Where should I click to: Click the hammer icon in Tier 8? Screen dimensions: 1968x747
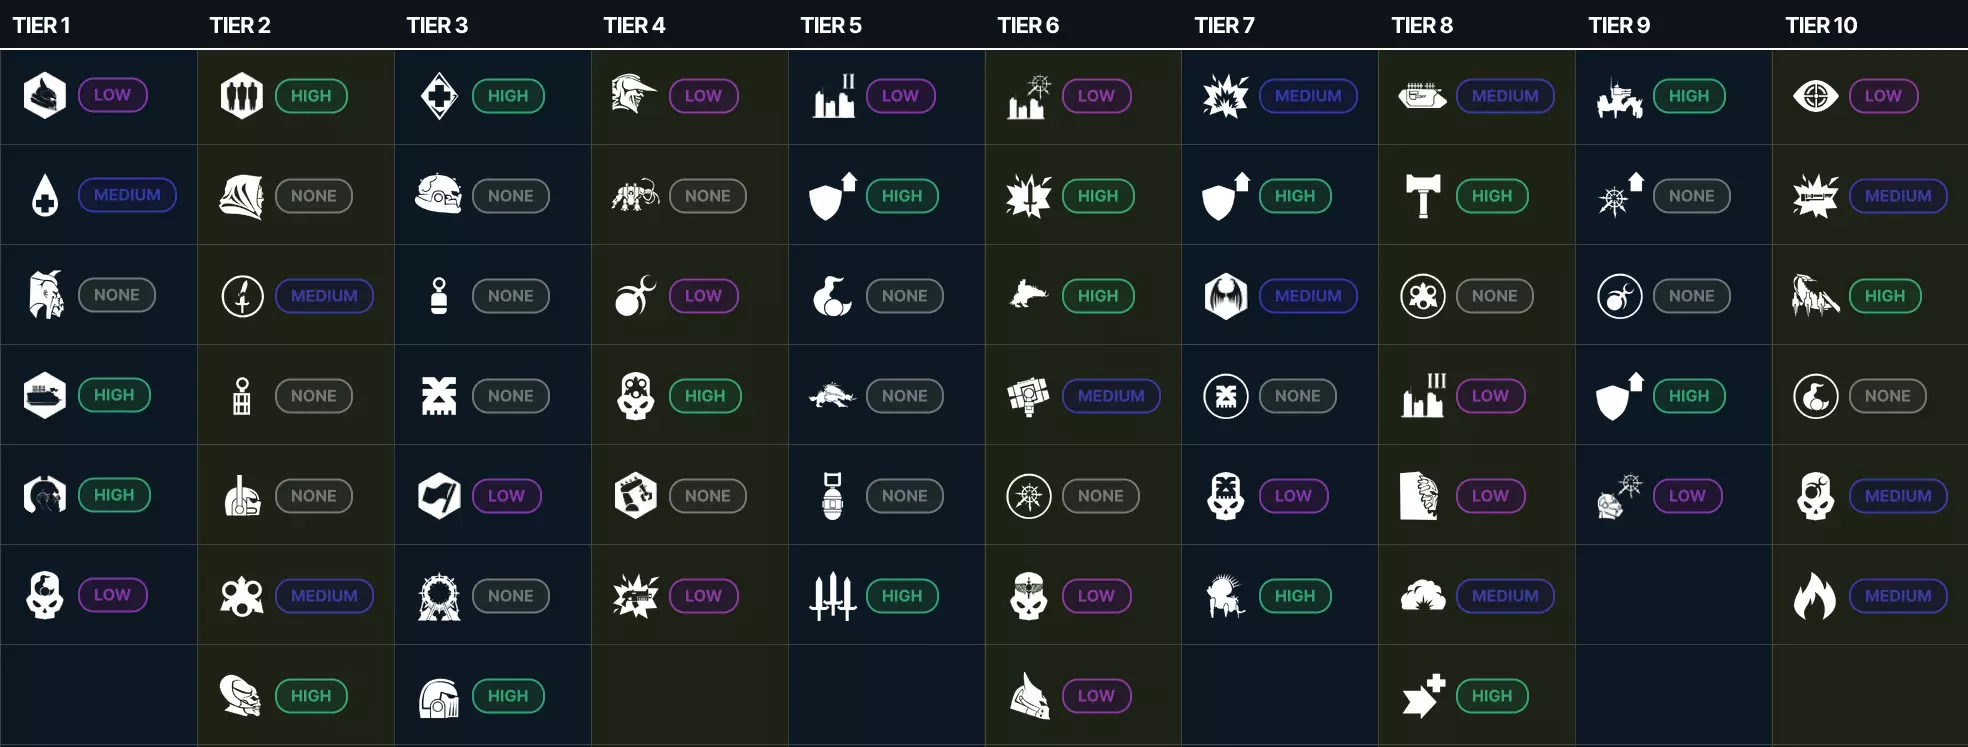coord(1423,196)
